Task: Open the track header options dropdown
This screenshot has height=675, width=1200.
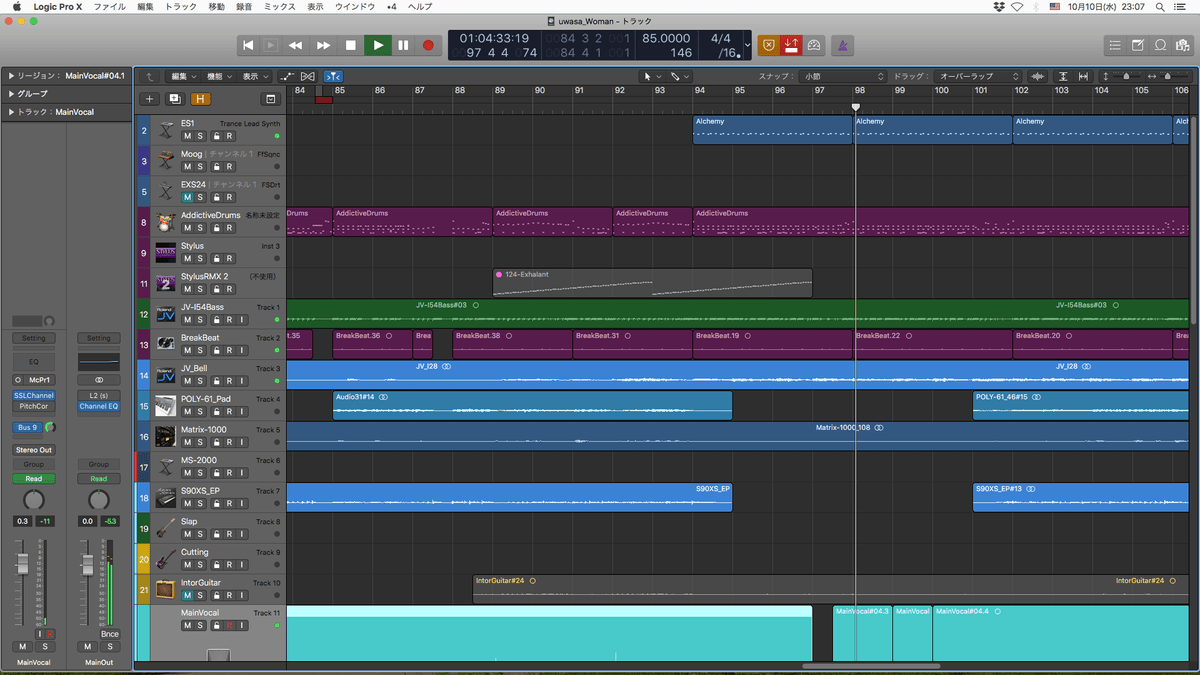Action: coord(270,99)
